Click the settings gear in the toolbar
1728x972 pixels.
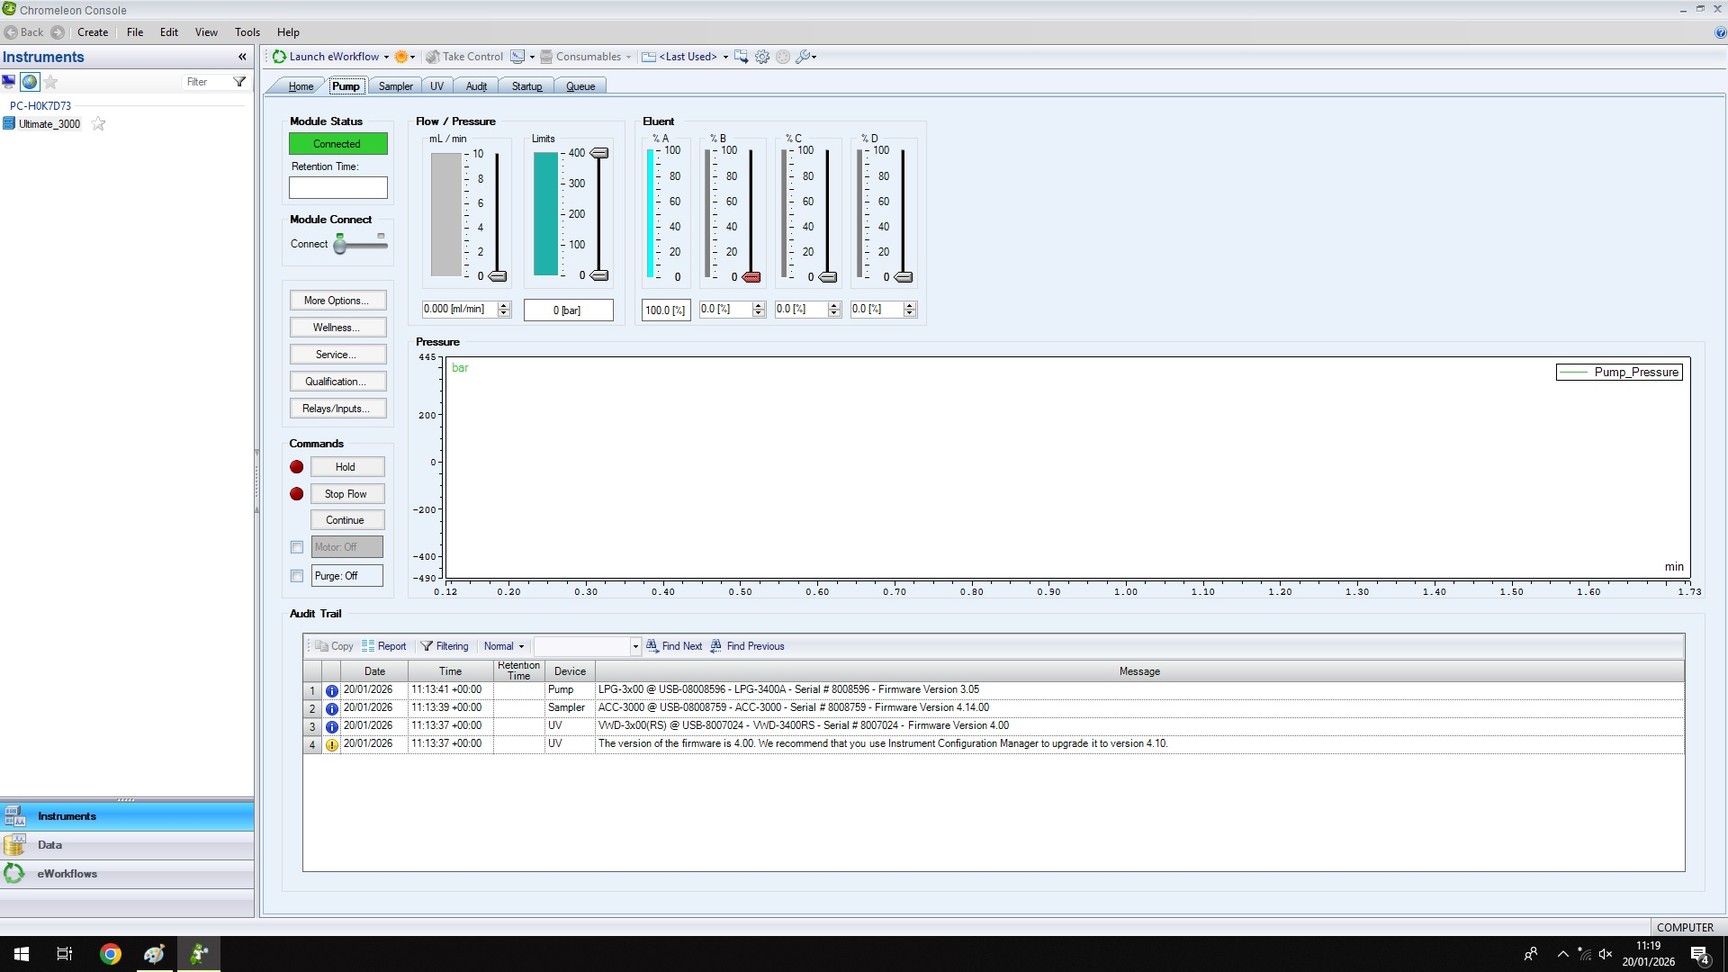pos(762,57)
